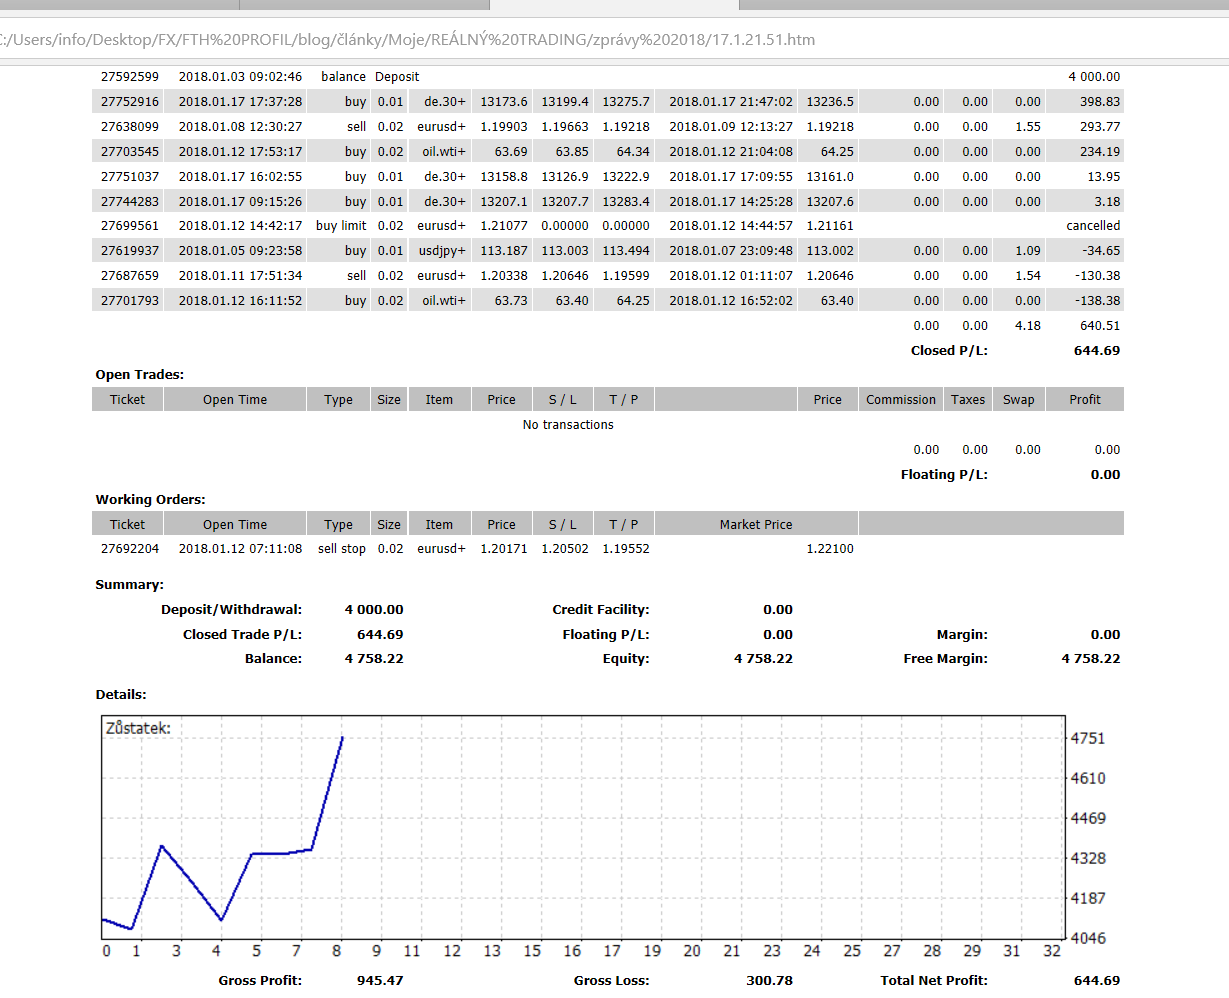
Task: Click profit value 293.77
Action: (x=1100, y=127)
